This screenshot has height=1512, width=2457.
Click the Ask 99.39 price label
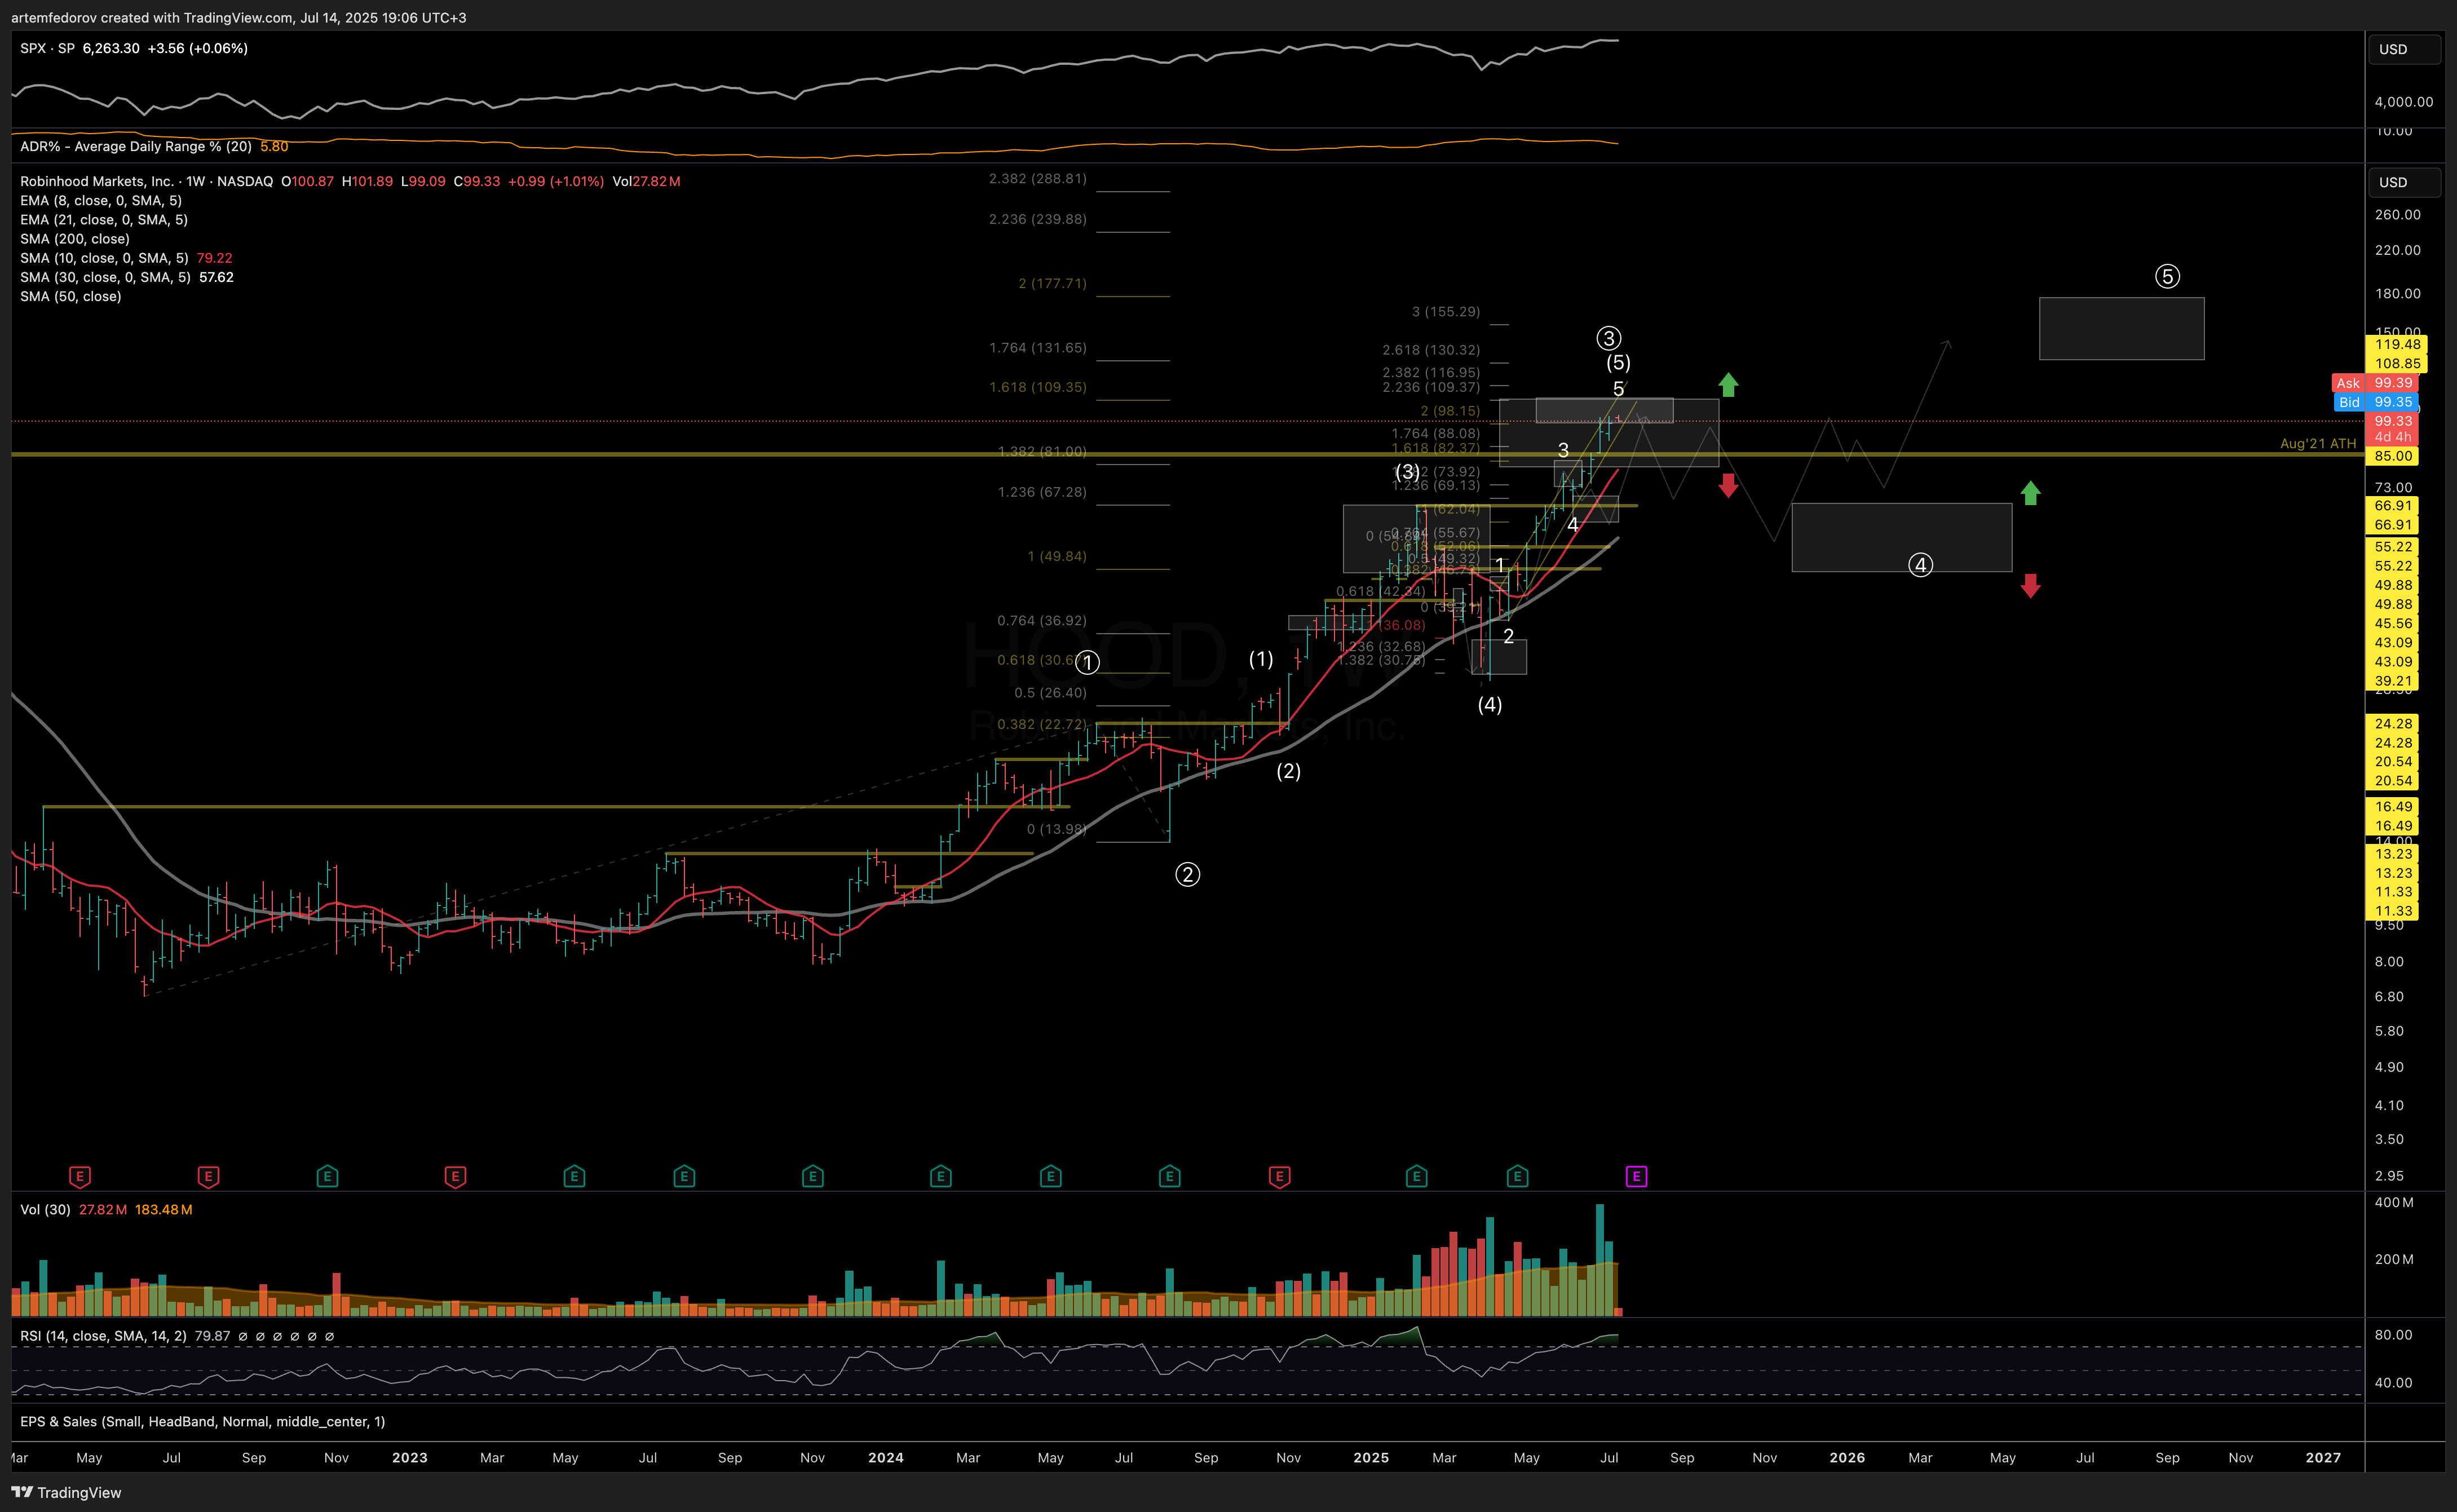[2375, 383]
